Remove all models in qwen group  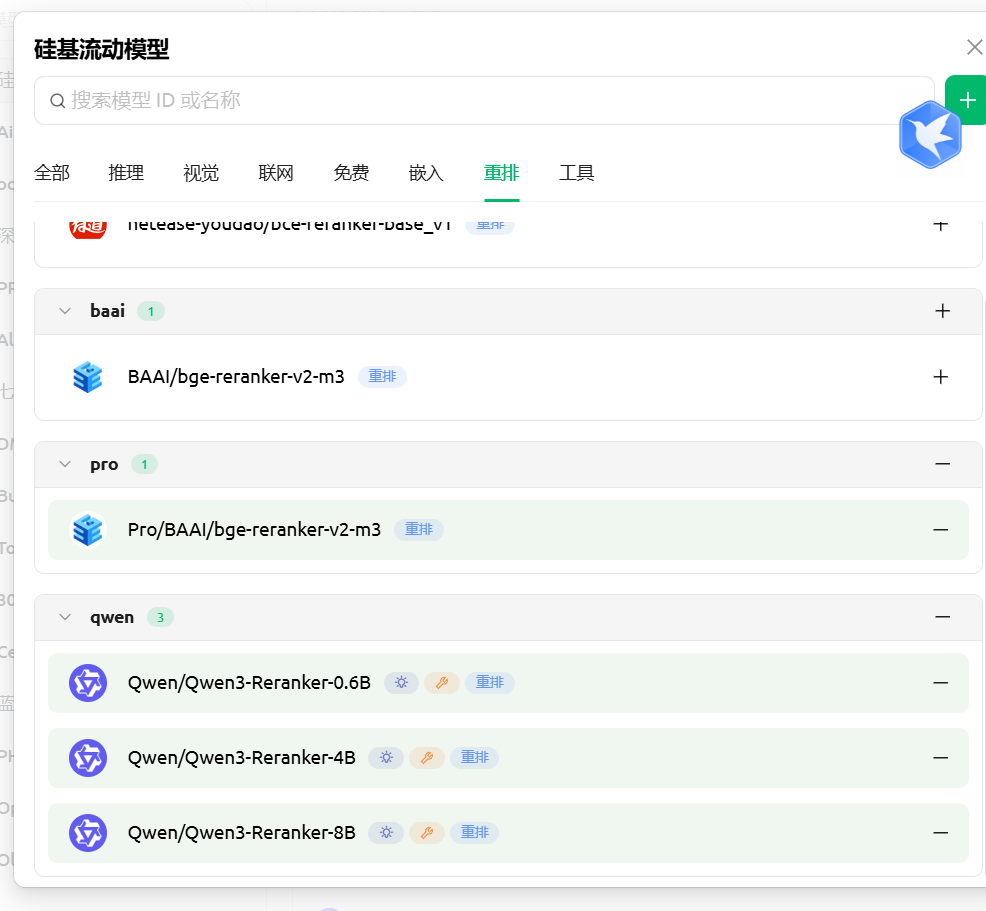(x=942, y=617)
